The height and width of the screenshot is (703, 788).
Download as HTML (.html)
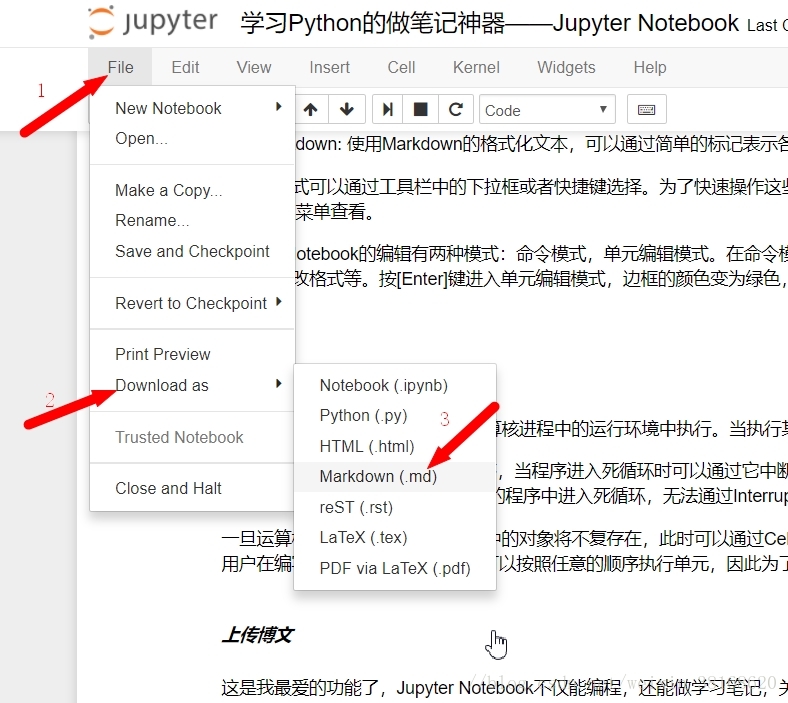point(395,446)
